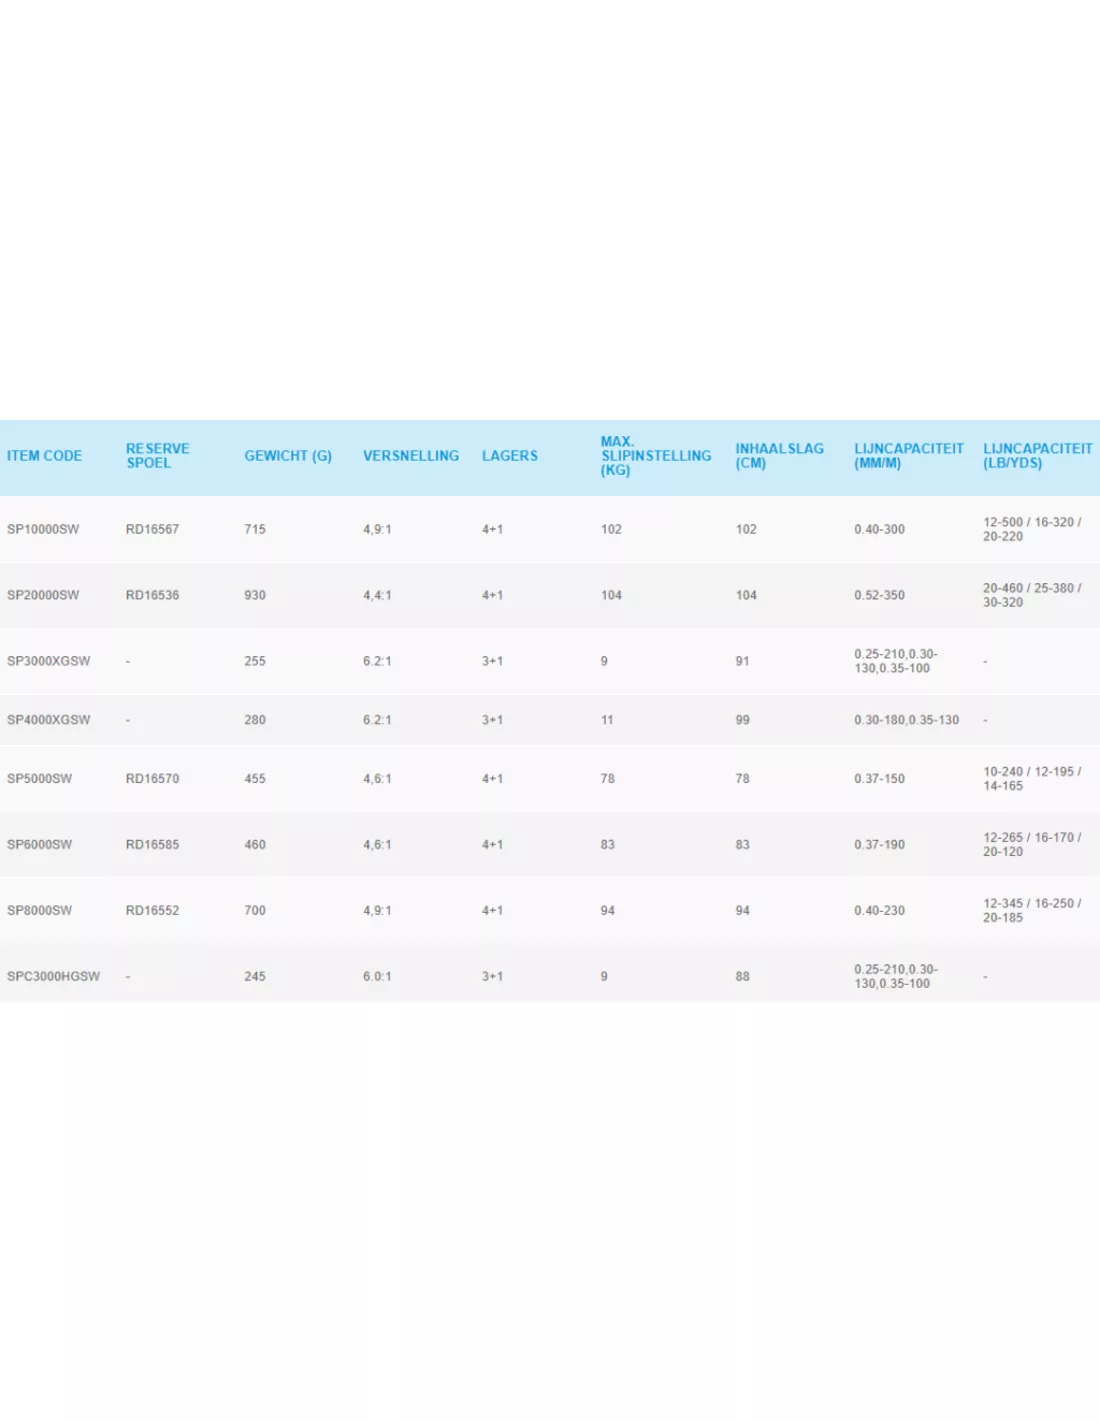Select the VERSNELLING column header
The height and width of the screenshot is (1422, 1100).
tap(411, 455)
